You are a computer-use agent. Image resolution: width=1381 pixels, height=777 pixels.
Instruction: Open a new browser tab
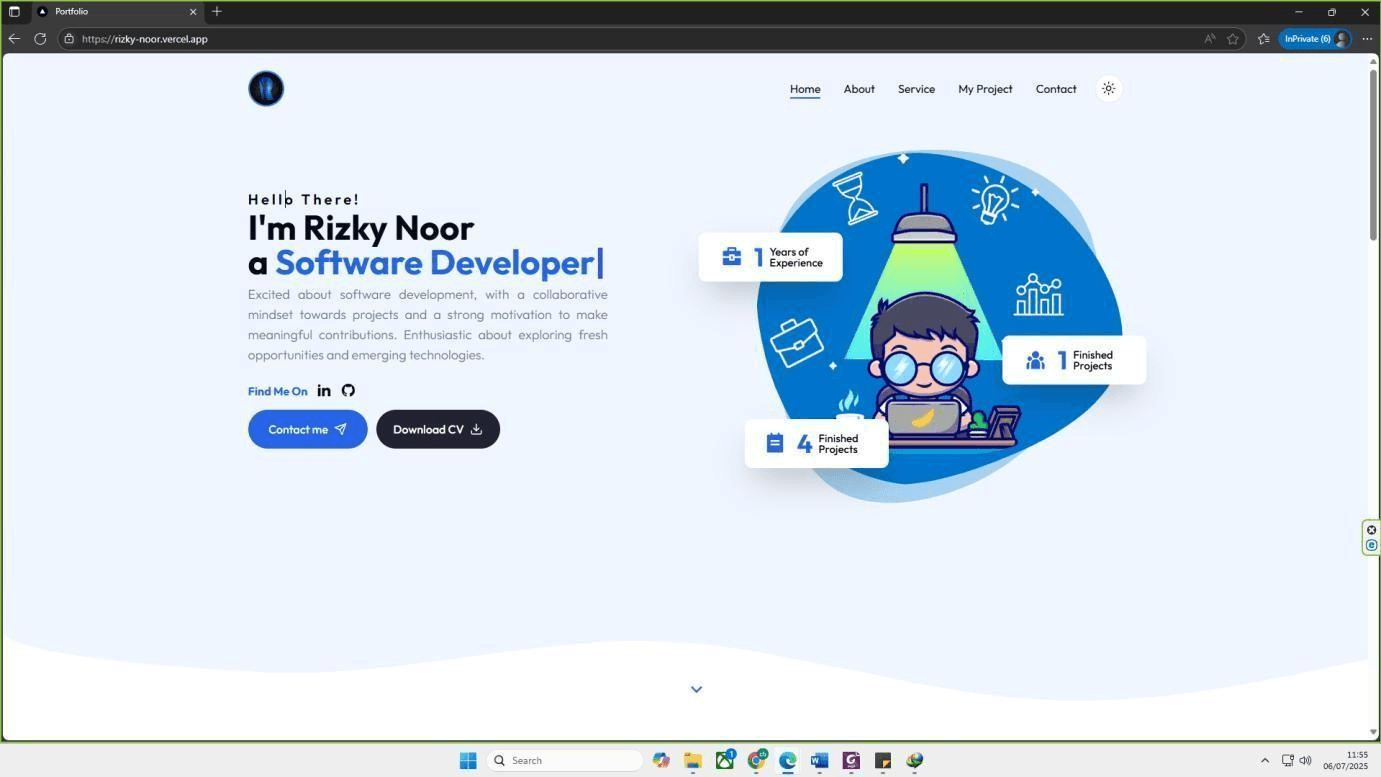[217, 12]
